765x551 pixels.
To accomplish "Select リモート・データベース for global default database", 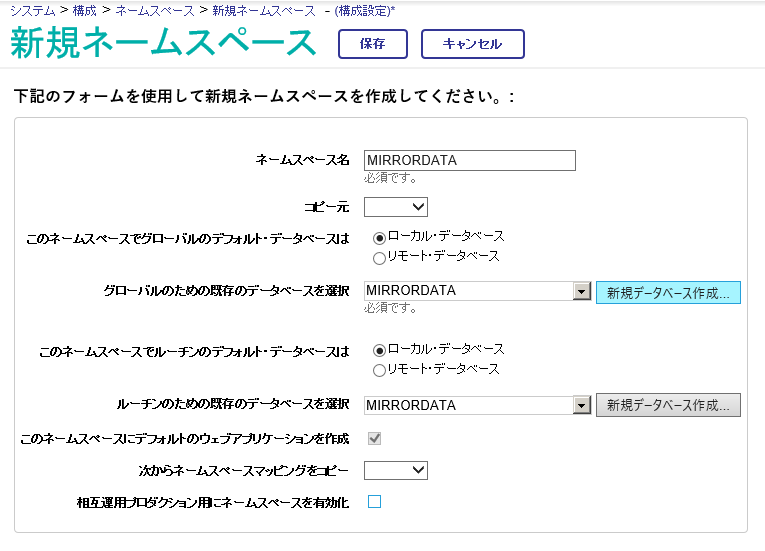I will [380, 258].
